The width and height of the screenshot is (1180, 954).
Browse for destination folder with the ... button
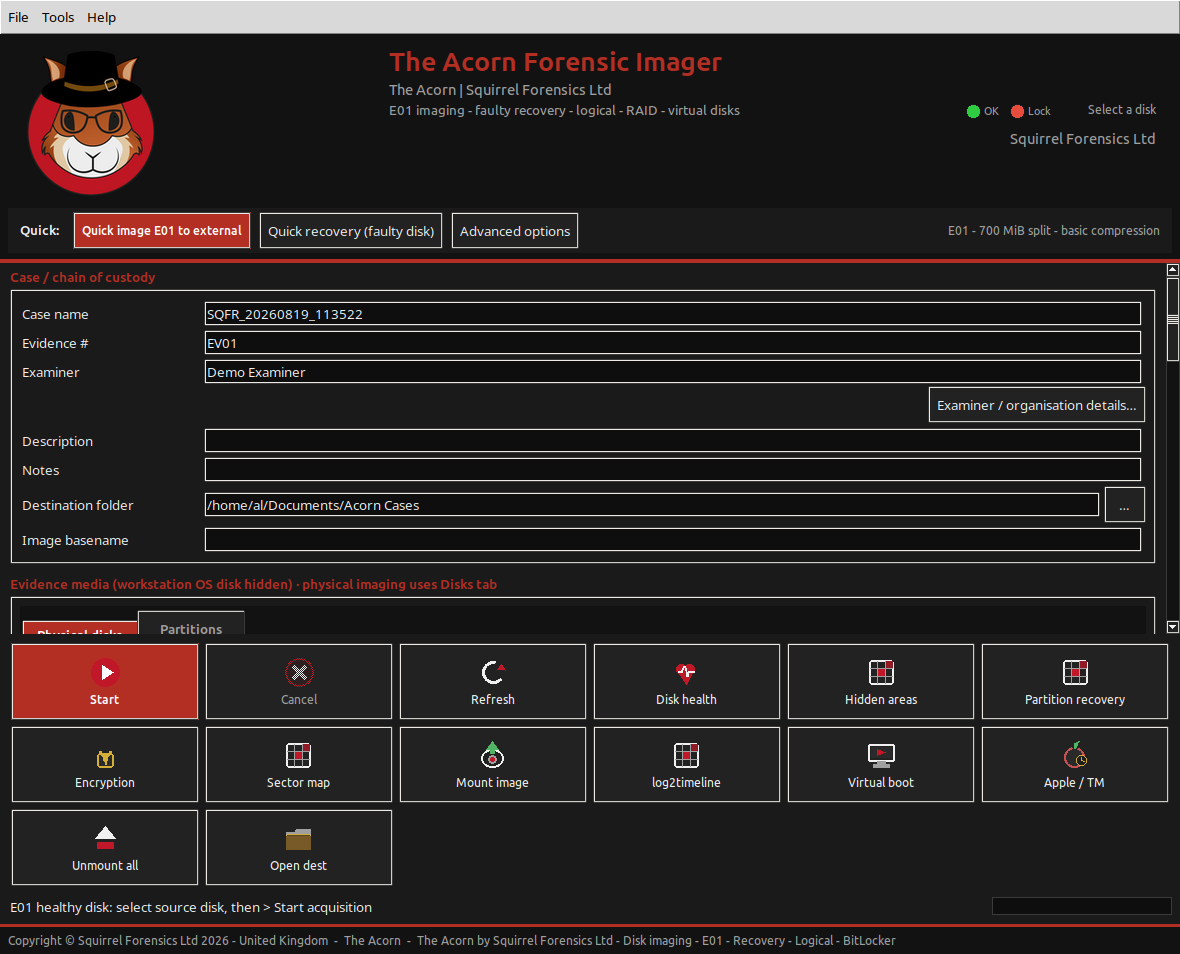coord(1124,505)
